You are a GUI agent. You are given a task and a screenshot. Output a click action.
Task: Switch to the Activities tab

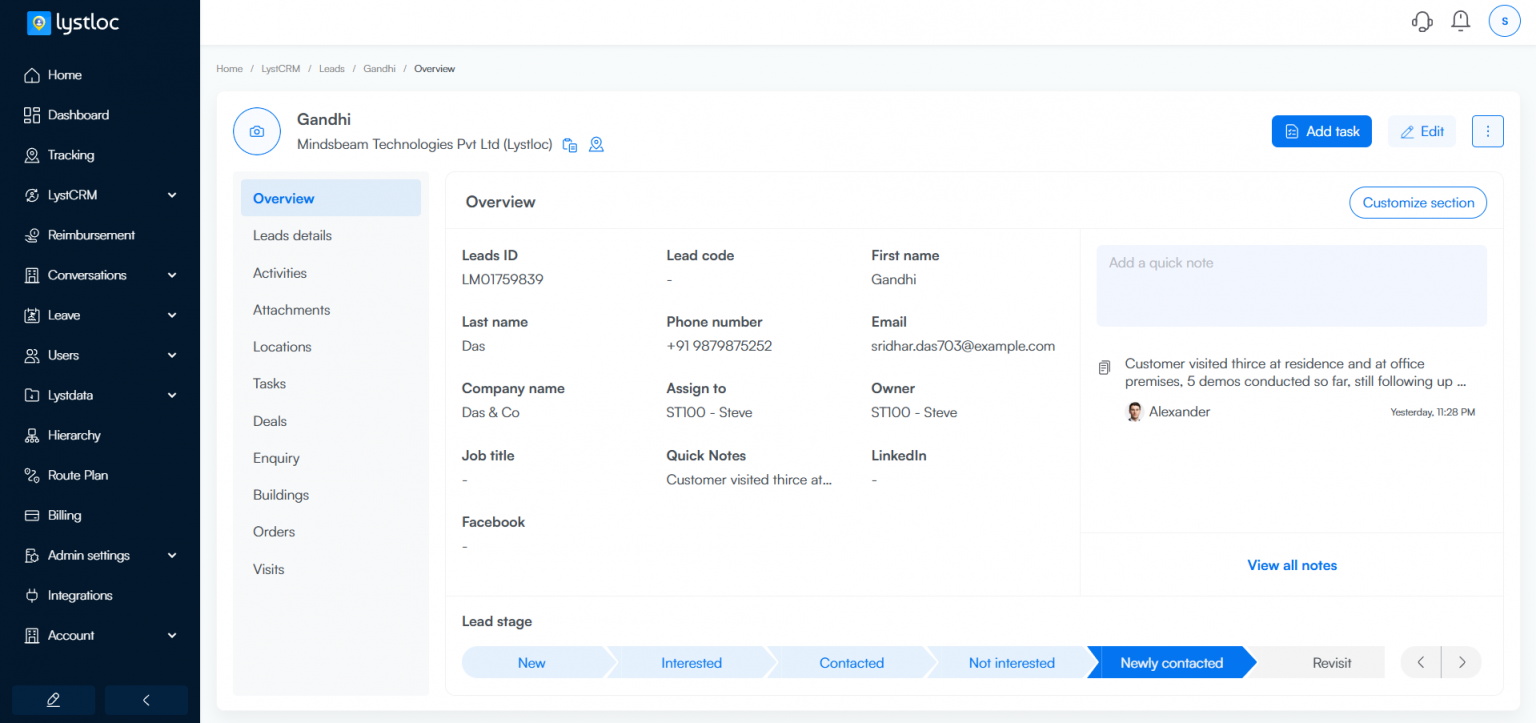coord(280,273)
